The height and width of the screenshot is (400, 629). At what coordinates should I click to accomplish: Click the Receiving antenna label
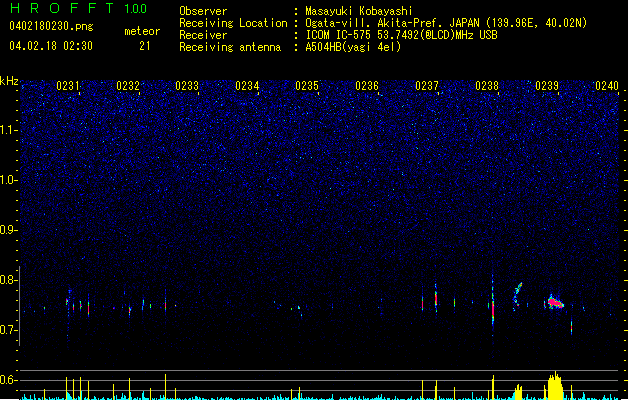[x=230, y=47]
